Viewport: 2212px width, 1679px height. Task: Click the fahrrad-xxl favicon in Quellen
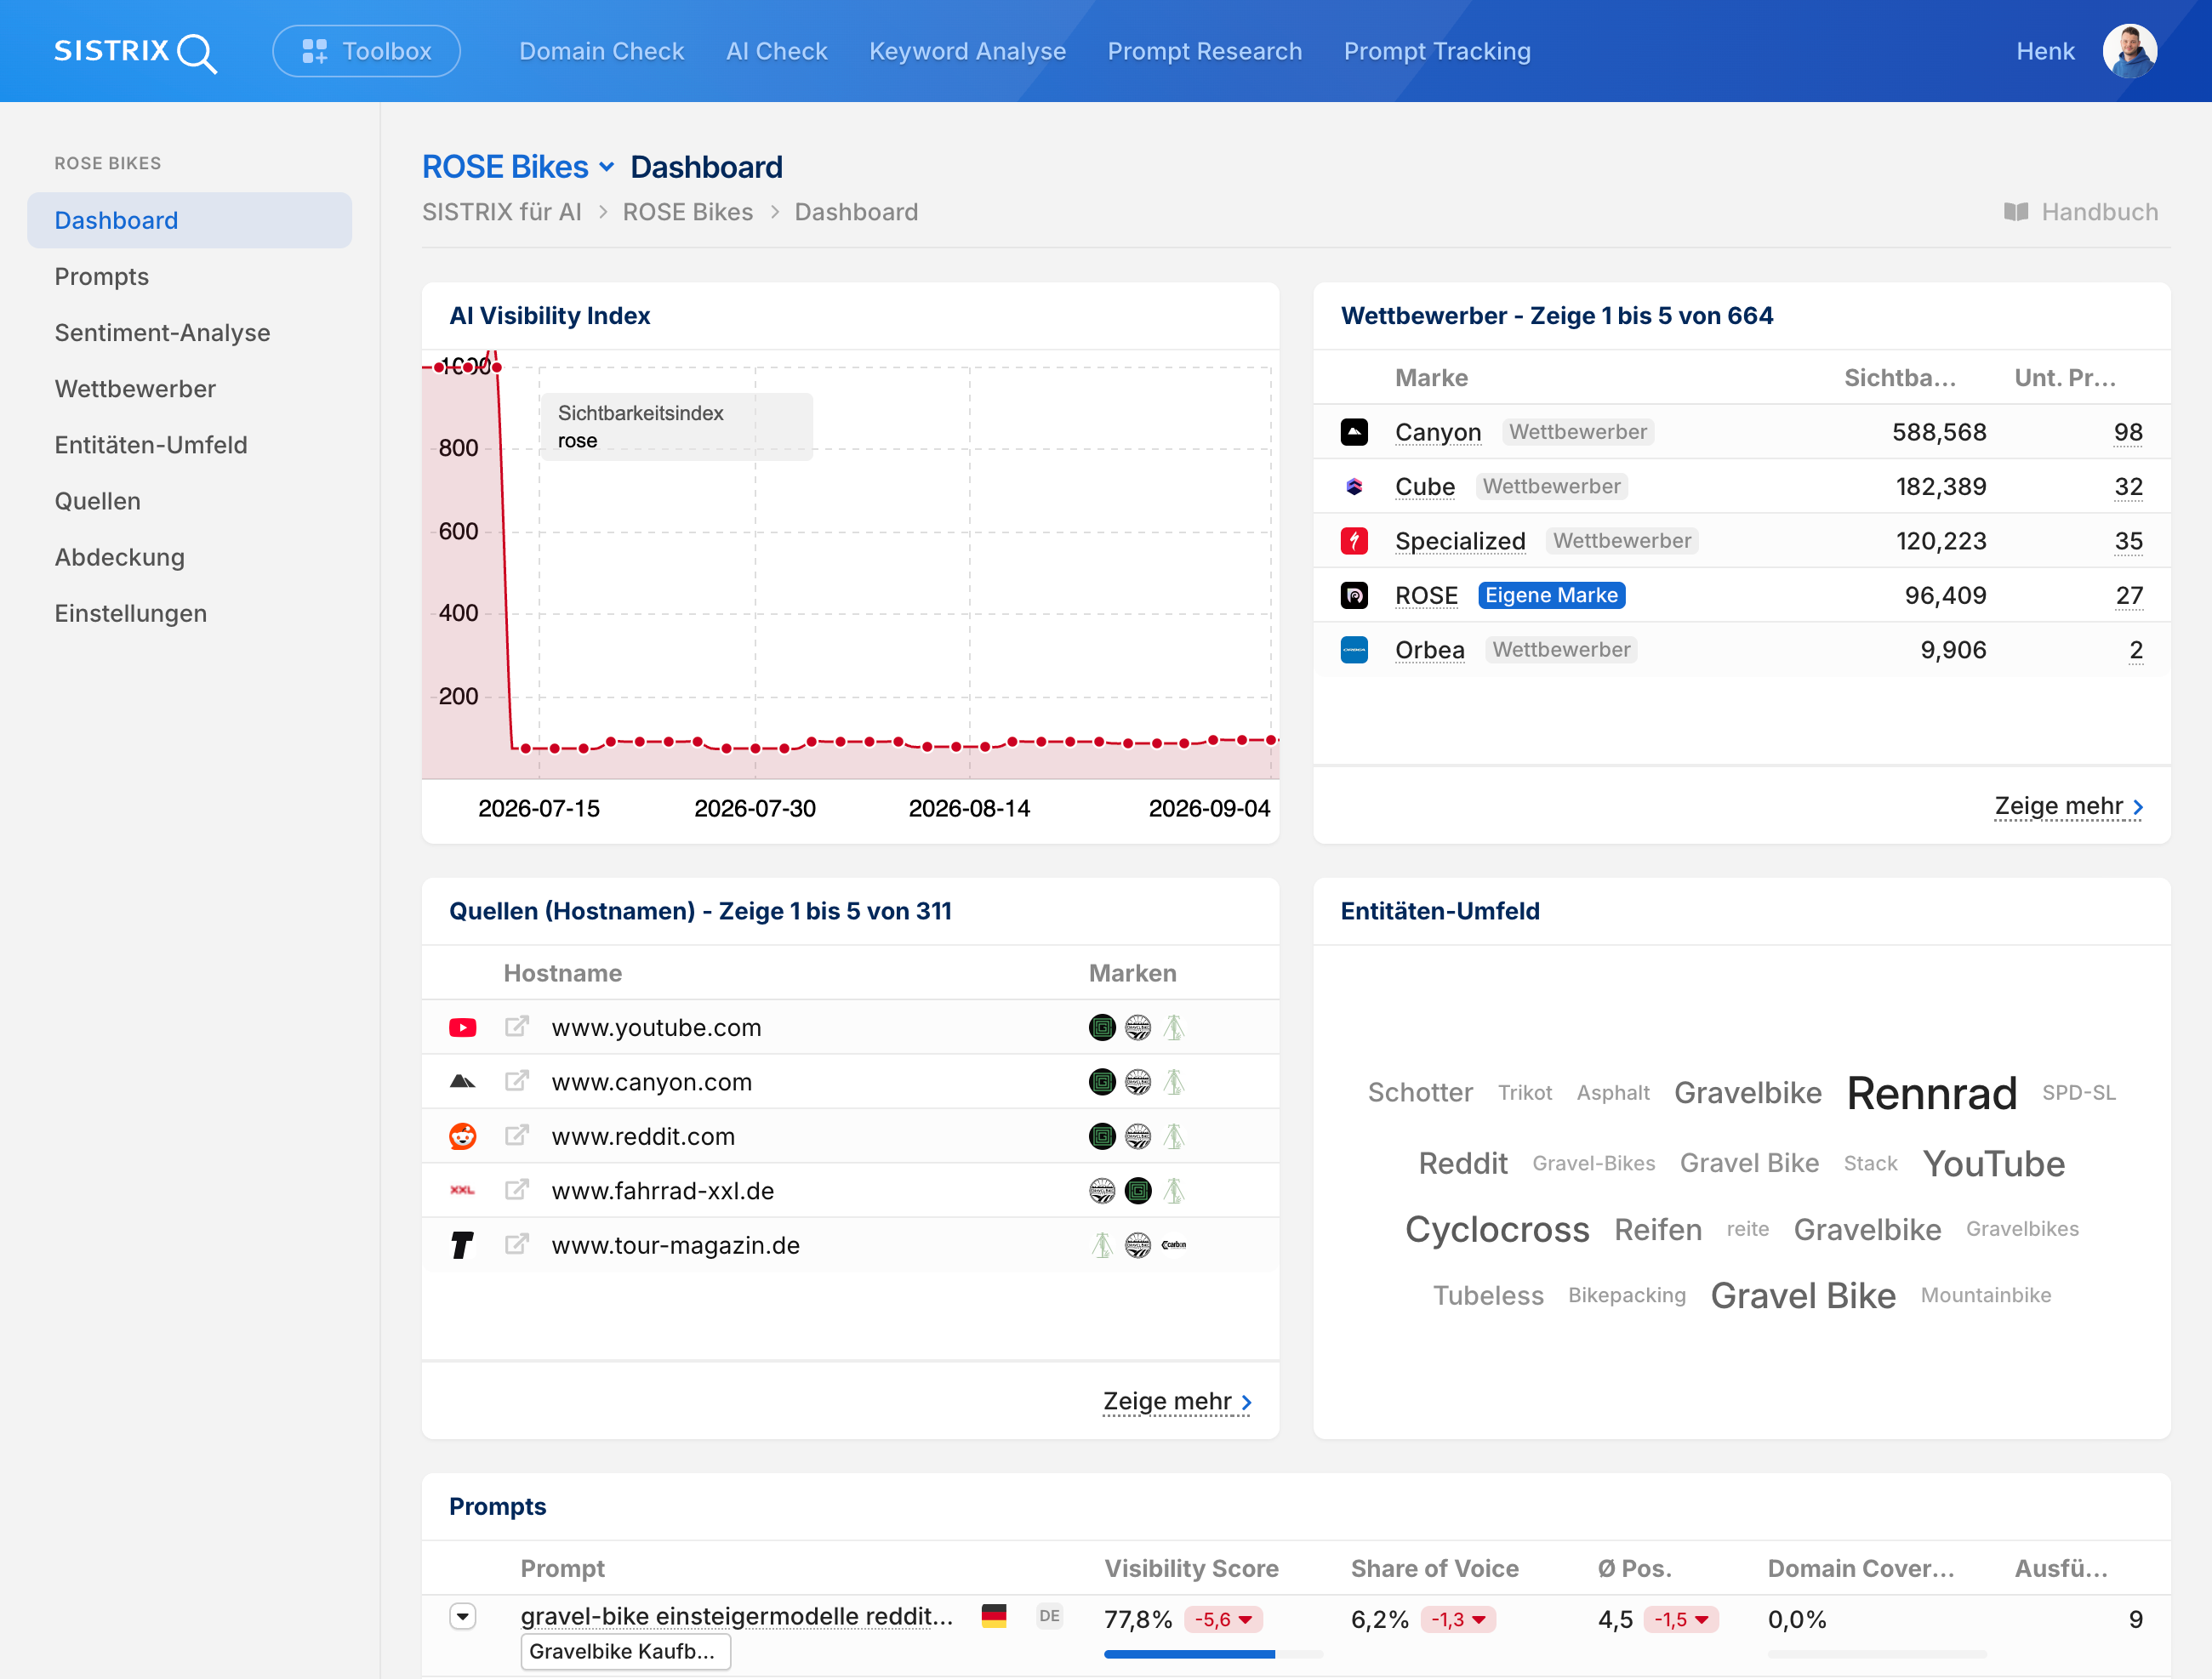pos(462,1191)
